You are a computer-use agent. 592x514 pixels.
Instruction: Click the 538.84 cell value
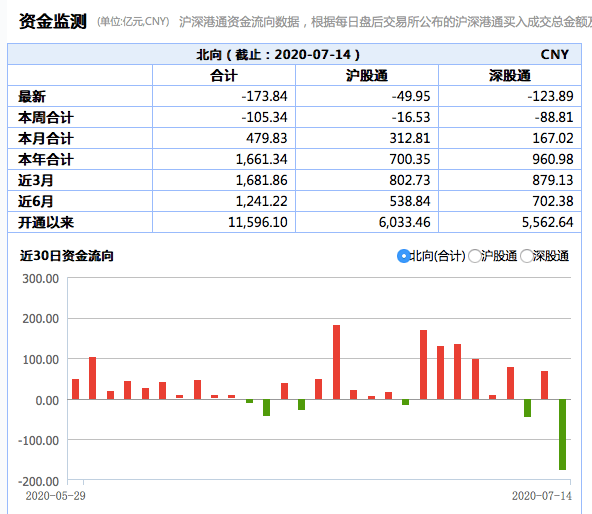click(x=410, y=201)
